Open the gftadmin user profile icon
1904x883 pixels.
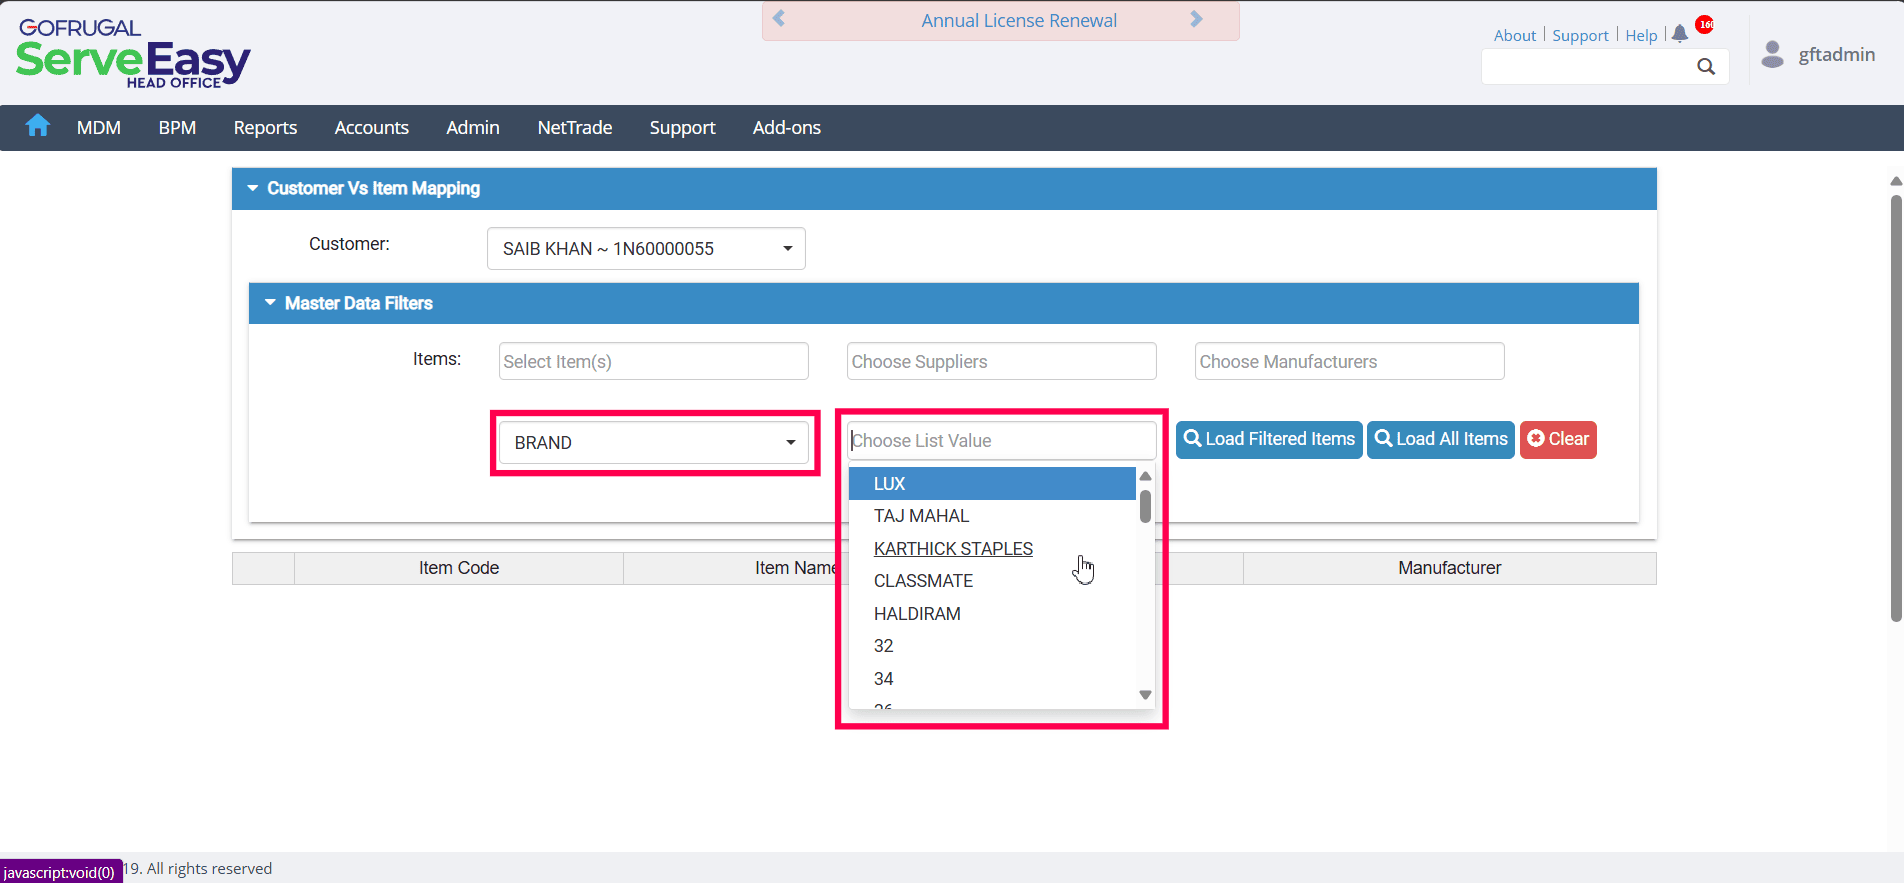(1773, 54)
